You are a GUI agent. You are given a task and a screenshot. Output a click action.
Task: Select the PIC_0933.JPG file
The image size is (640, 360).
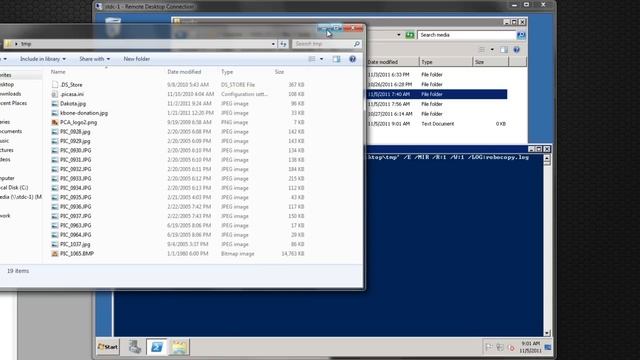76,179
